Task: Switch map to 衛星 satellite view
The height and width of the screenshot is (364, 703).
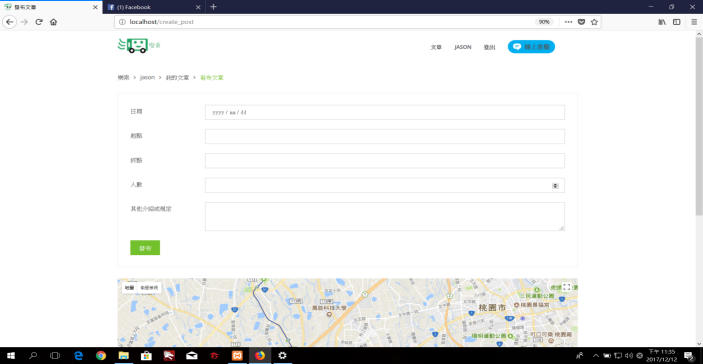Action: pos(149,288)
